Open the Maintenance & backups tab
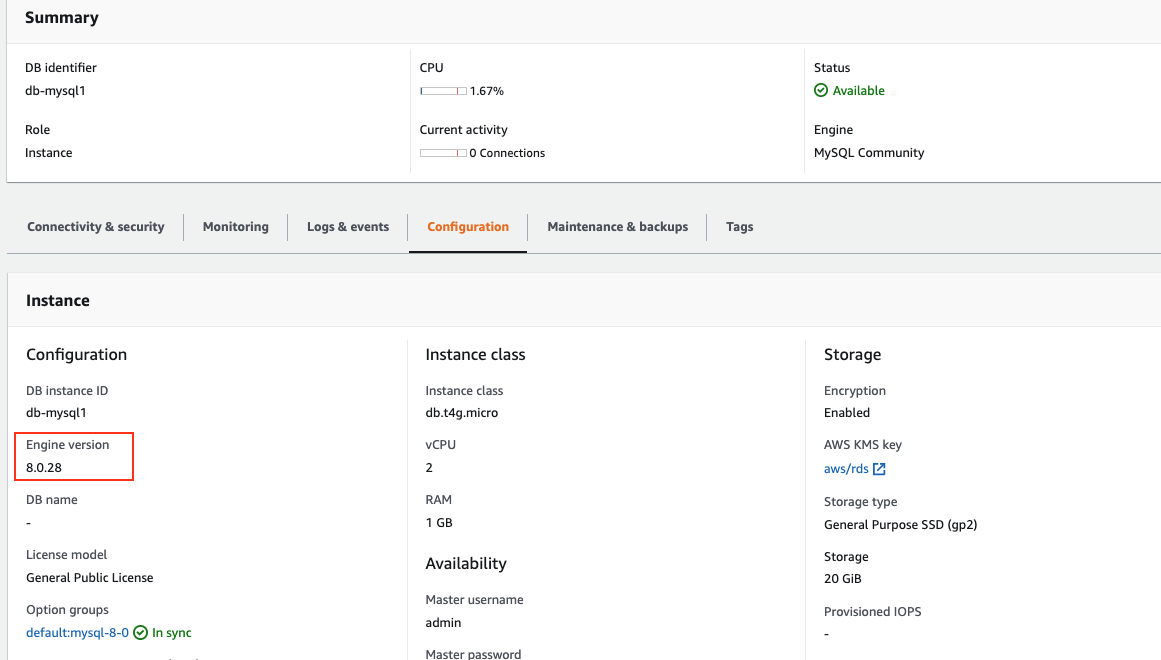Viewport: 1161px width, 660px height. point(617,227)
